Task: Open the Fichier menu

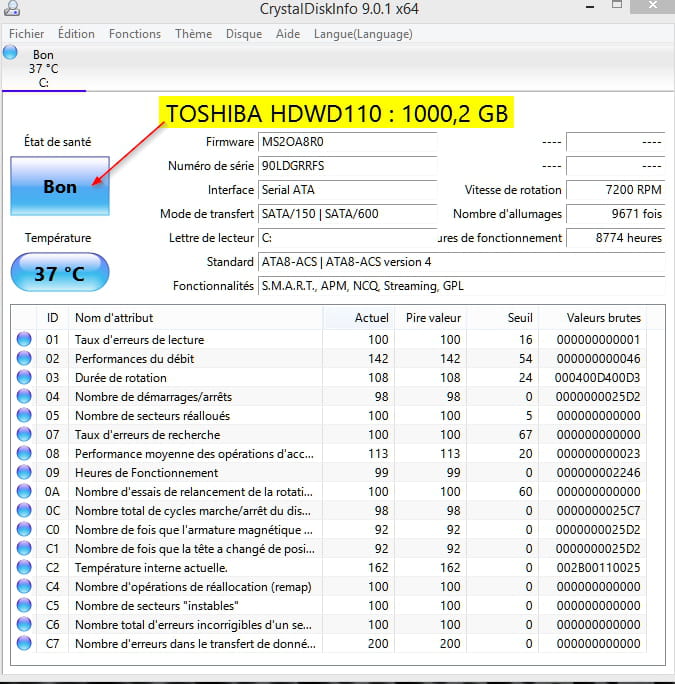Action: (26, 34)
